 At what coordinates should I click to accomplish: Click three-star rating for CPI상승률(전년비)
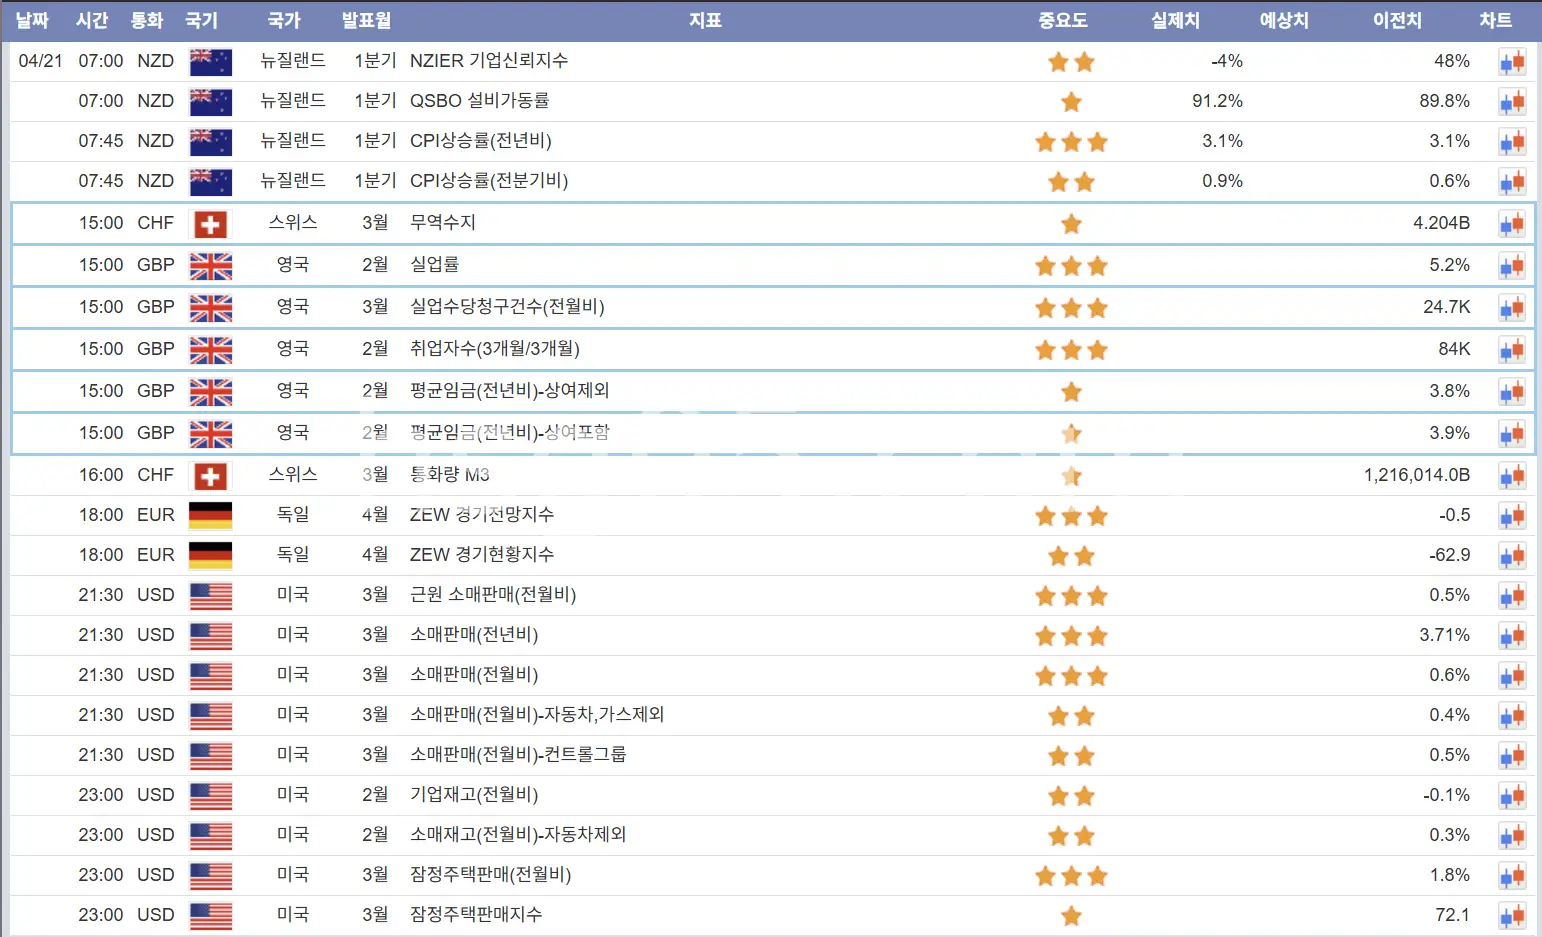tap(1071, 142)
